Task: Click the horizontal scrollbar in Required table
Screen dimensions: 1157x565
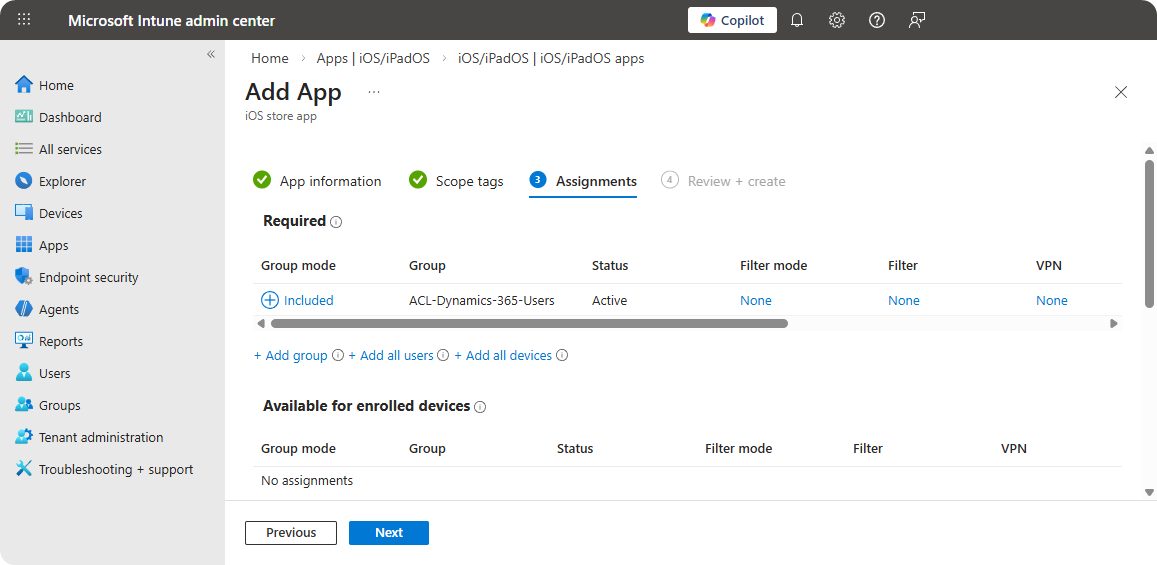Action: [x=528, y=324]
